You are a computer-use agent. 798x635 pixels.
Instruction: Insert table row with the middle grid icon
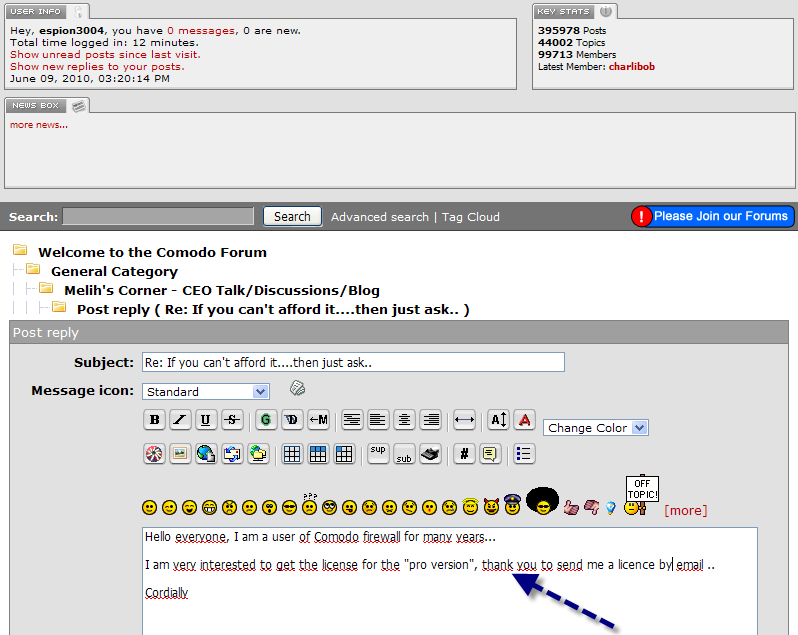(x=318, y=453)
